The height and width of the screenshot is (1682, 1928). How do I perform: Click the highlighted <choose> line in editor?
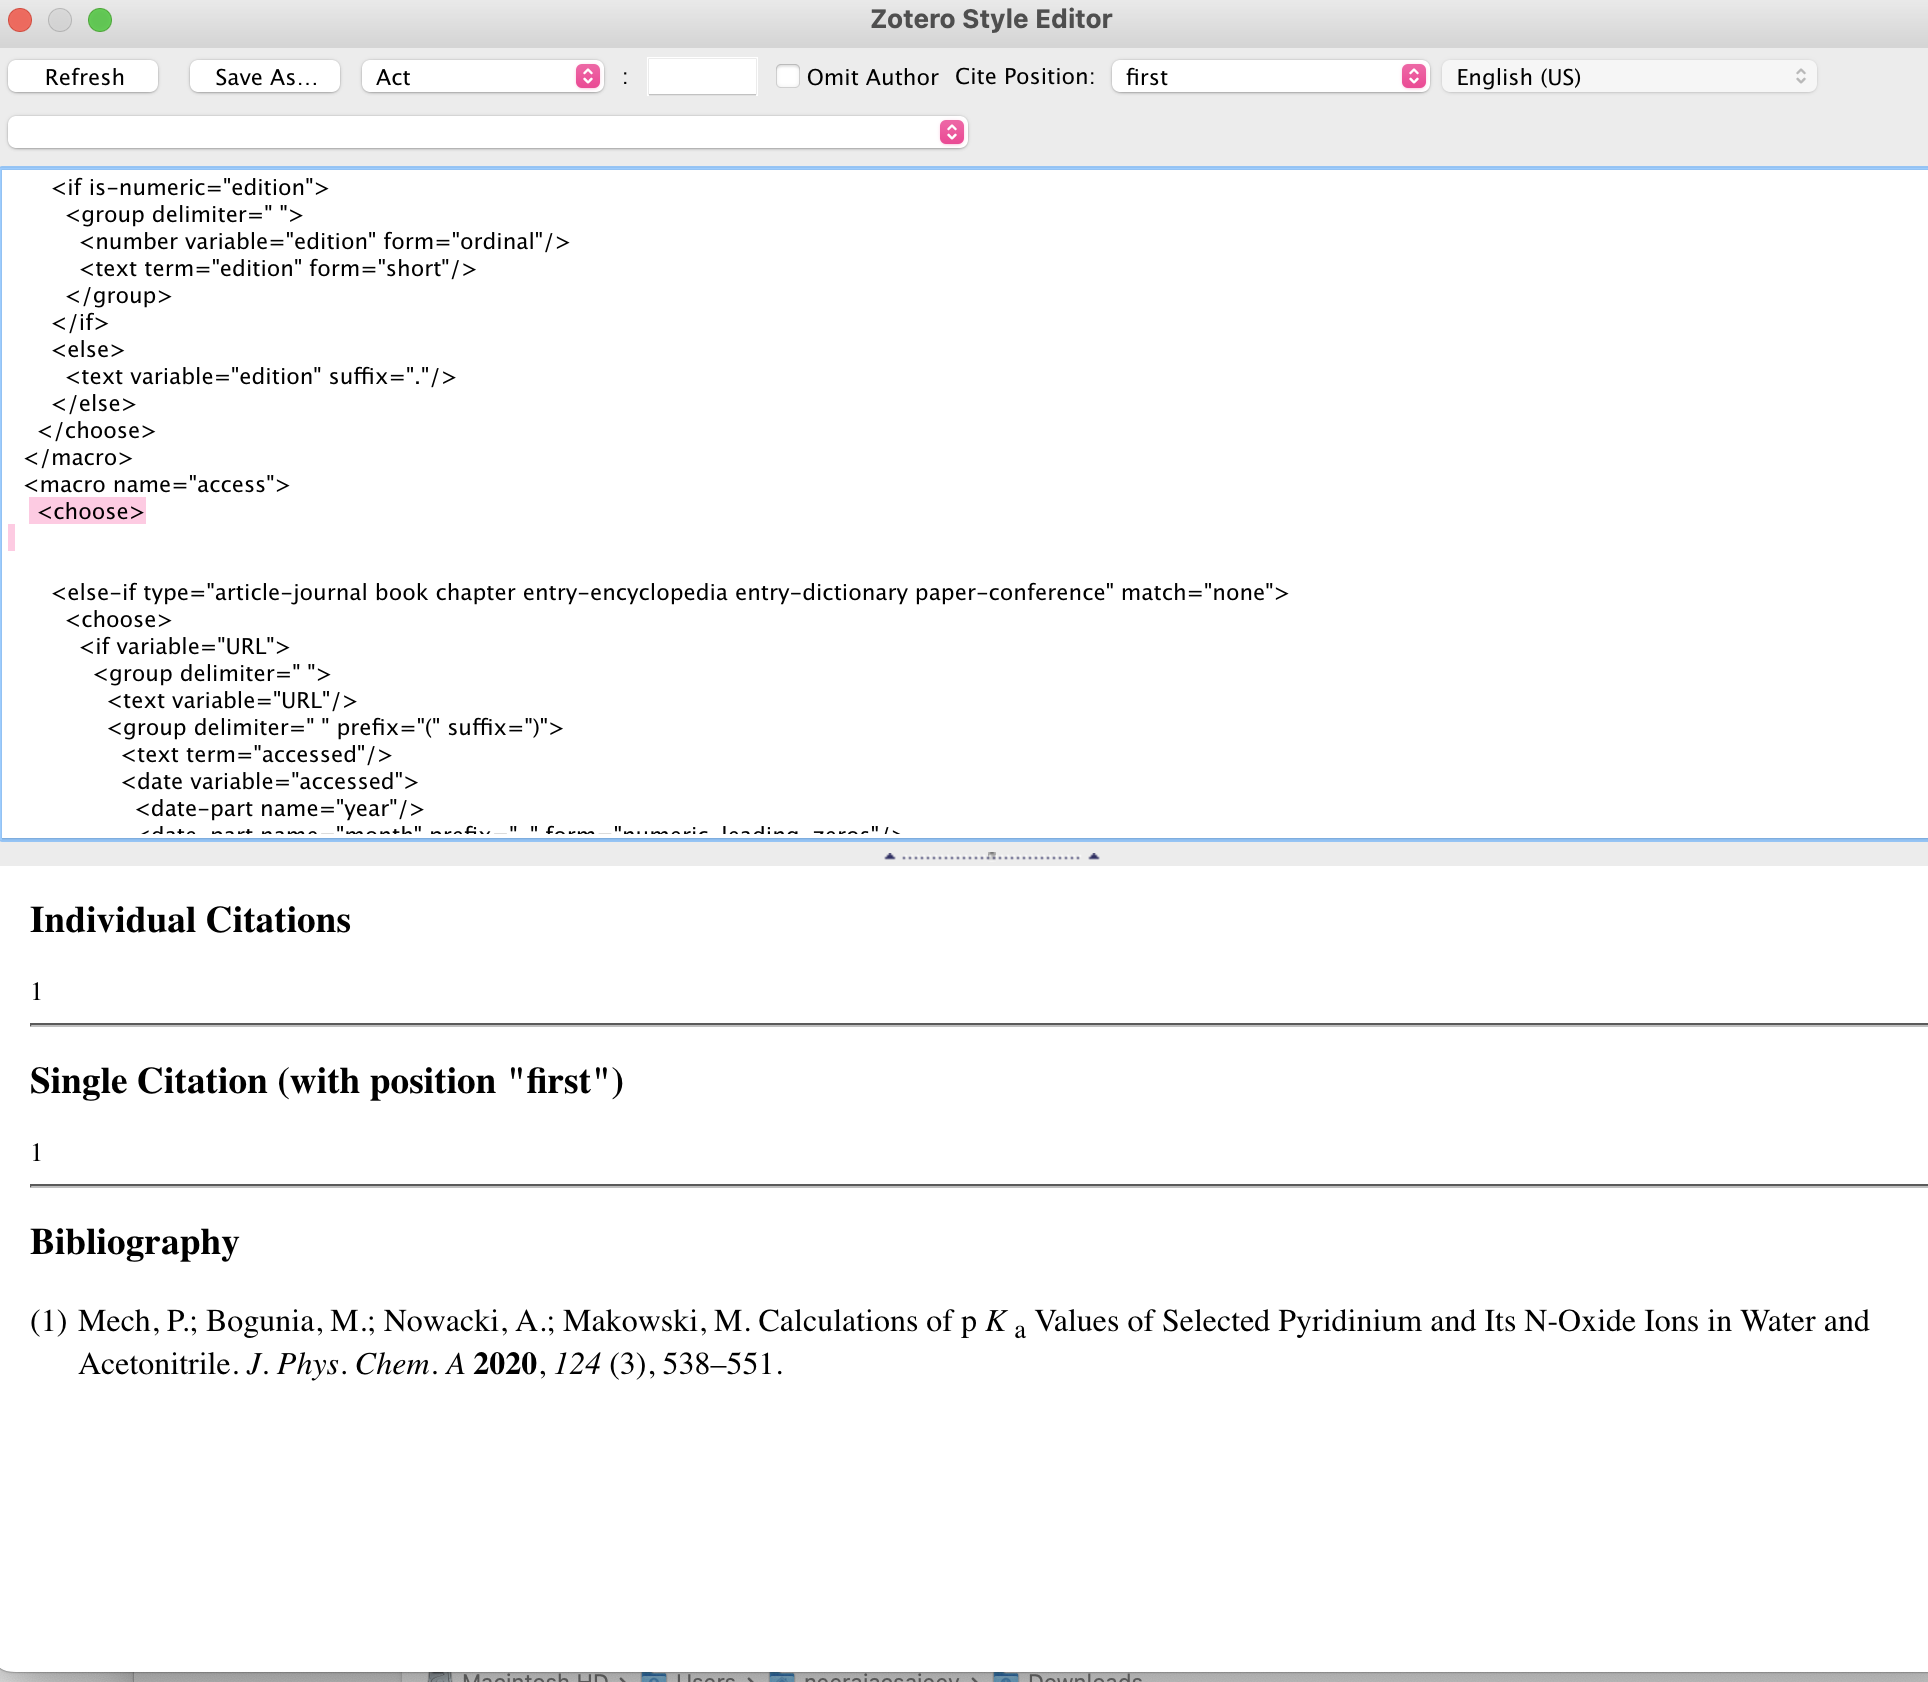(x=90, y=512)
